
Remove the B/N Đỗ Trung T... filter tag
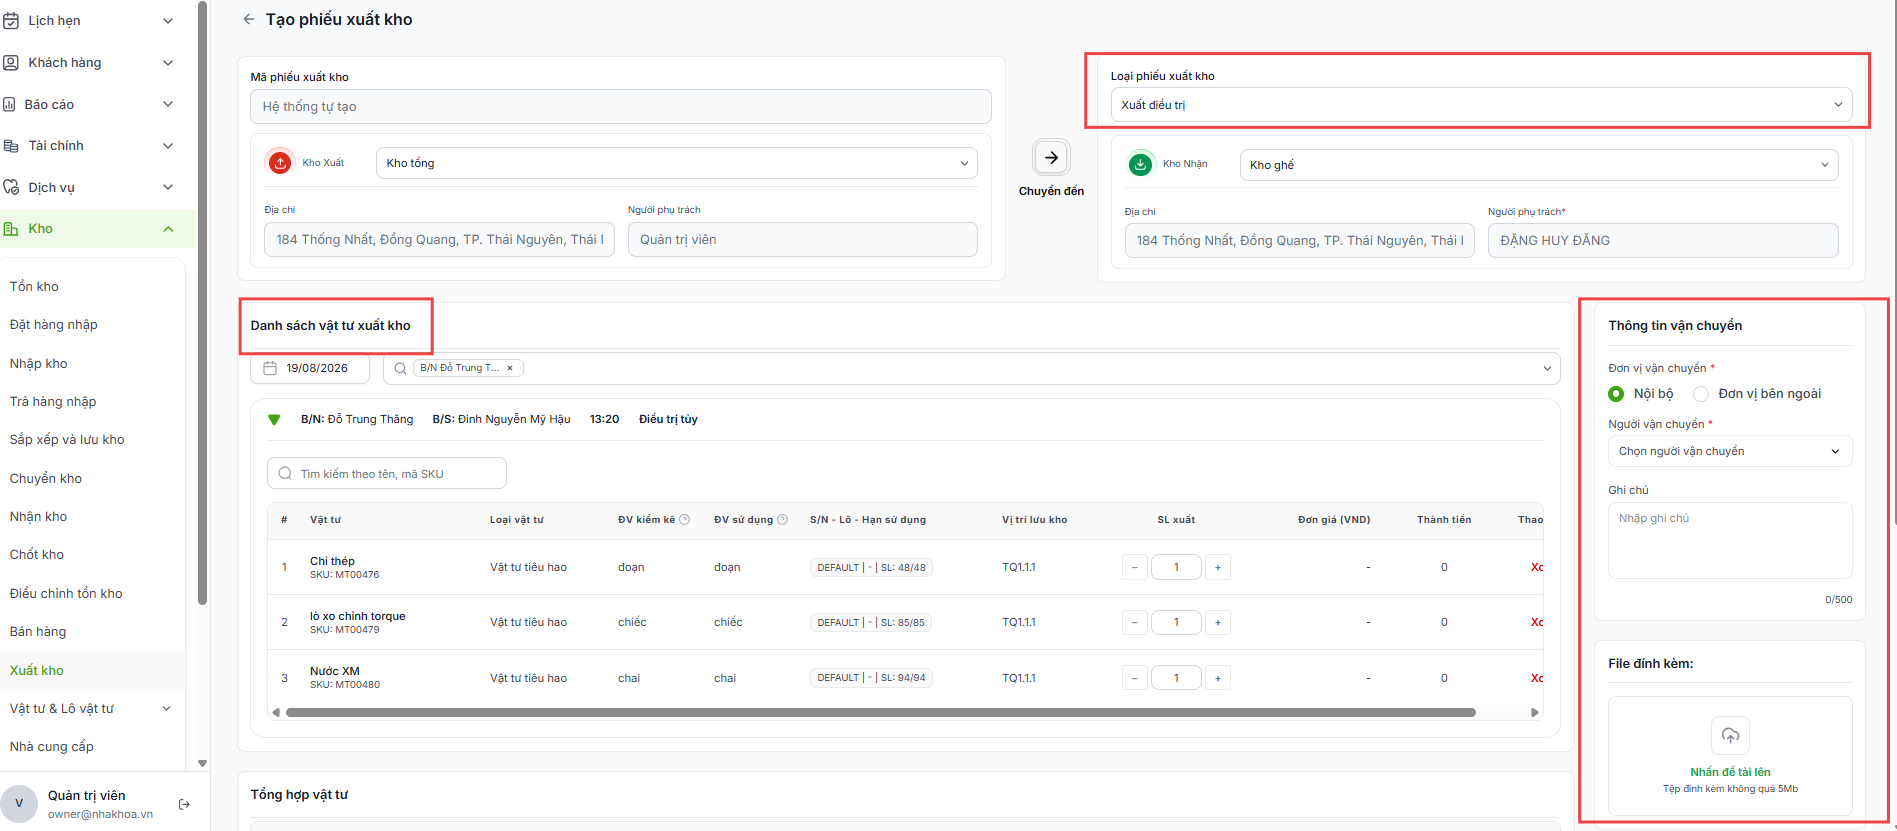pos(510,368)
